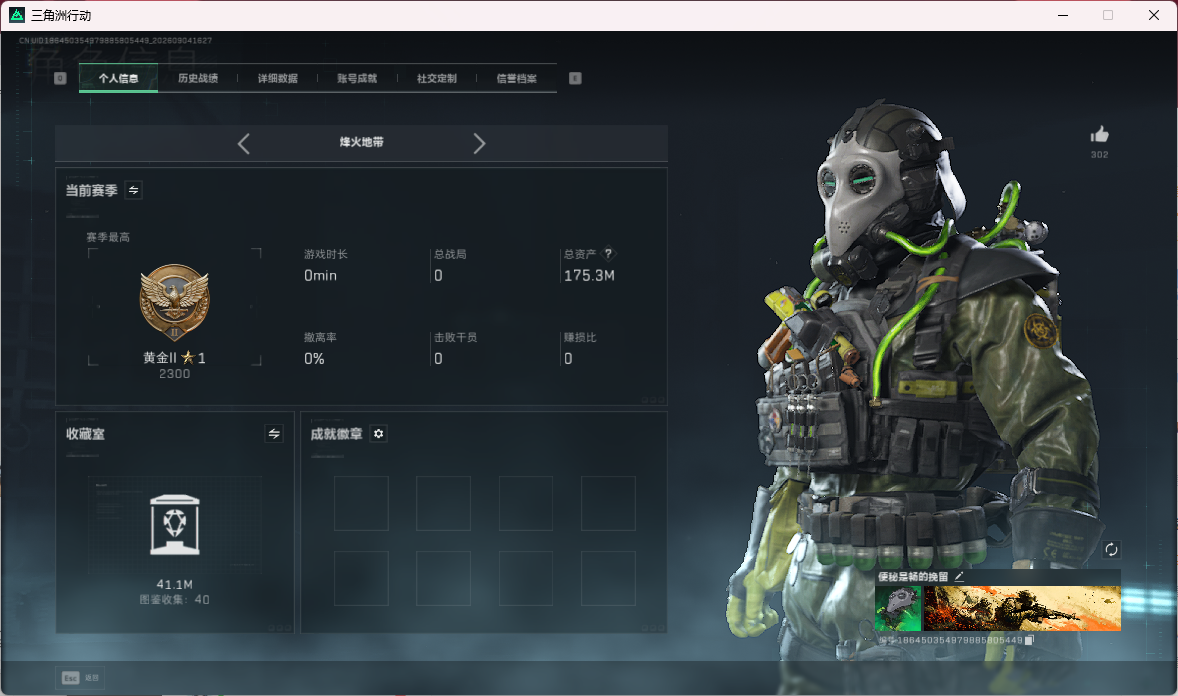Screen dimensions: 1178x696
Task: Click the 撤离率 value 0%
Action: 314,359
